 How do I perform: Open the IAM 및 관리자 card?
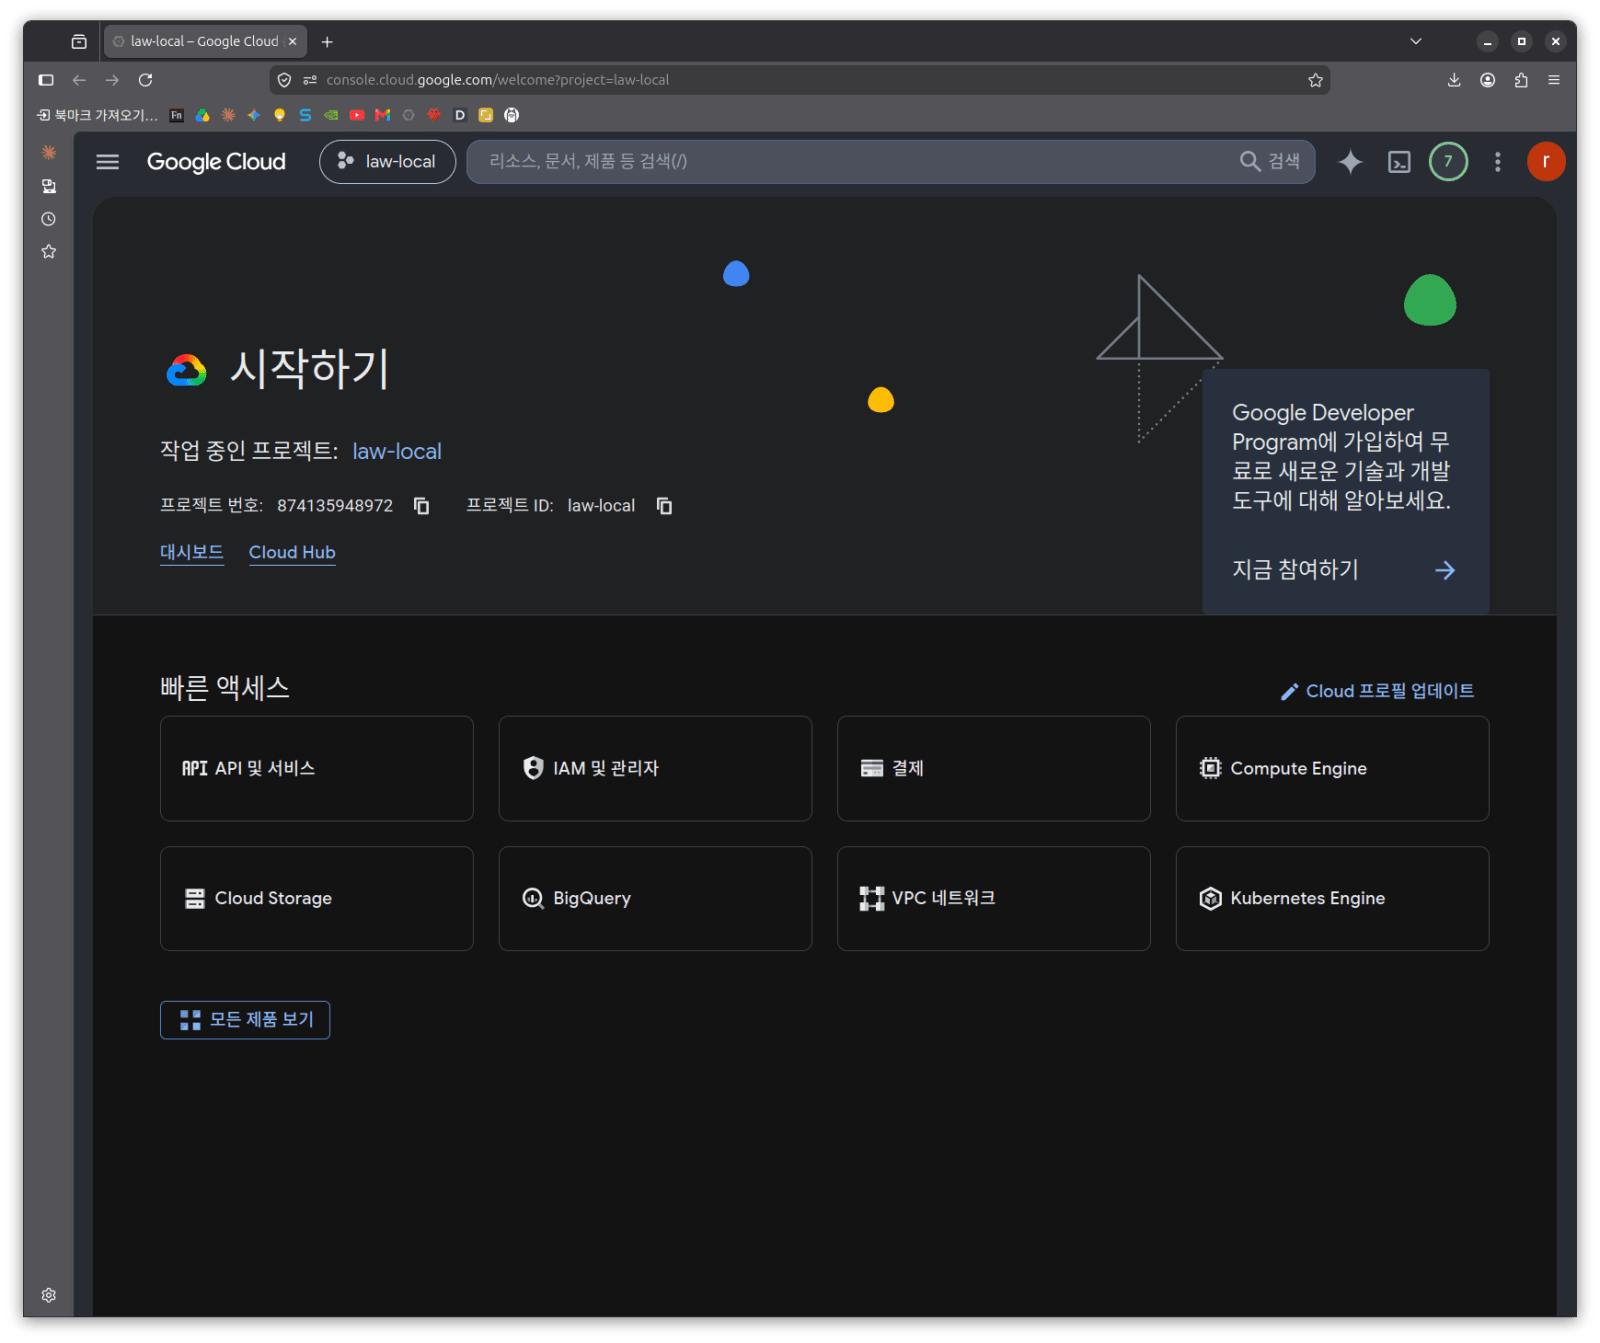point(655,768)
